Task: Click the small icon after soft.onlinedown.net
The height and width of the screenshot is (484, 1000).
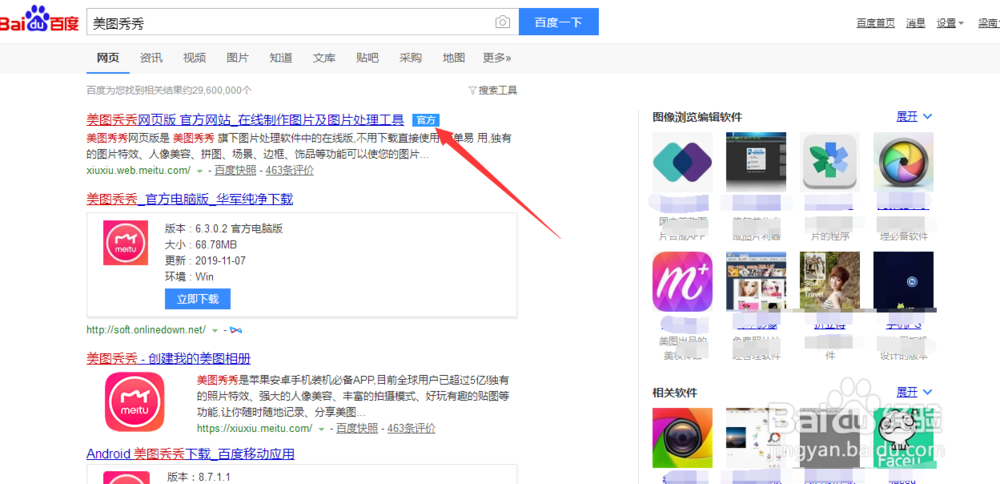Action: tap(235, 330)
